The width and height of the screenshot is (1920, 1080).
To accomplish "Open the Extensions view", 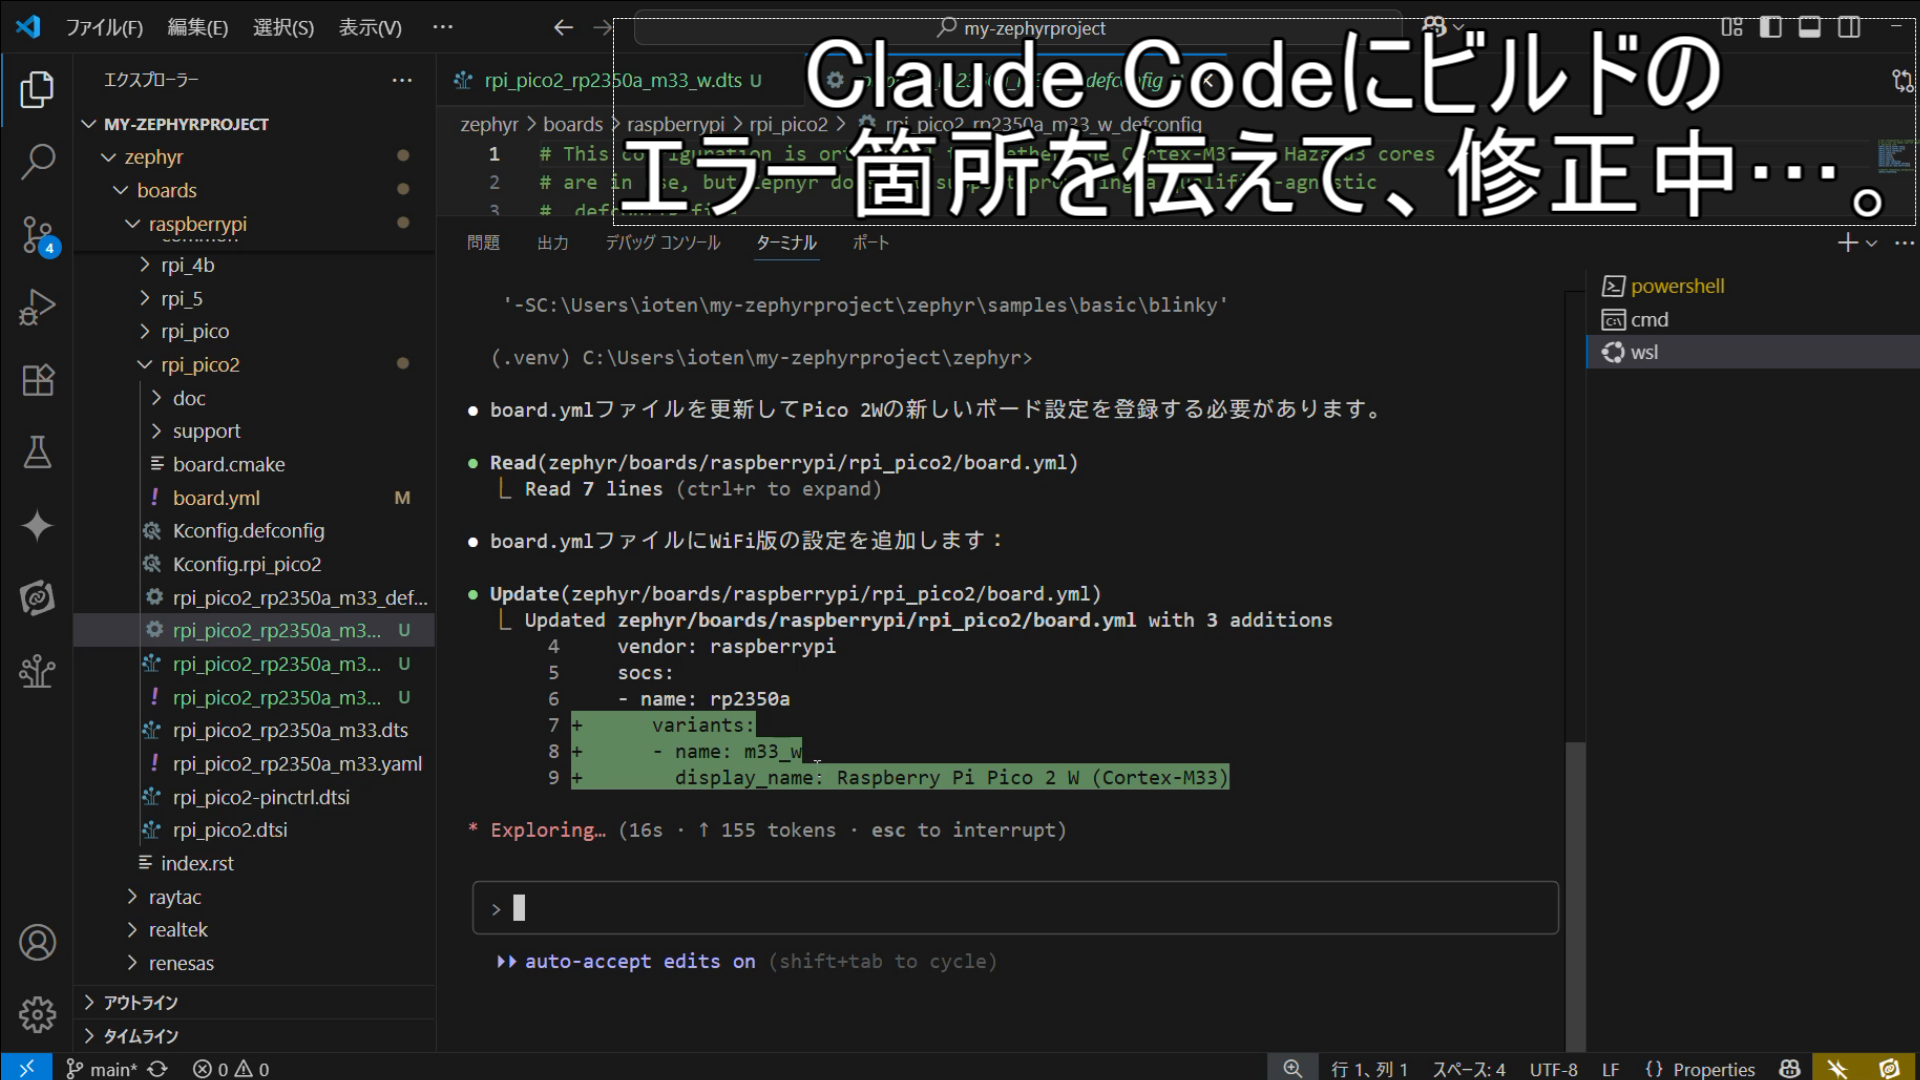I will pyautogui.click(x=37, y=380).
